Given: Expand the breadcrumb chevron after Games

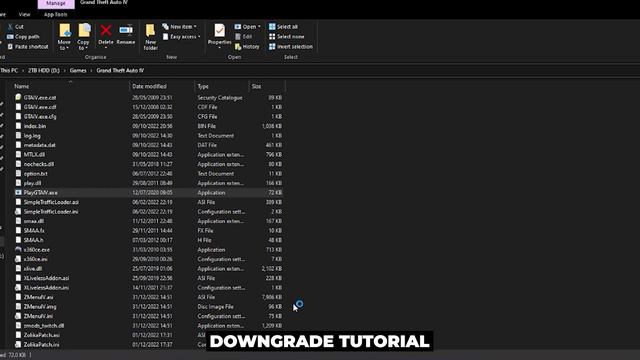Looking at the screenshot, I should tap(91, 71).
